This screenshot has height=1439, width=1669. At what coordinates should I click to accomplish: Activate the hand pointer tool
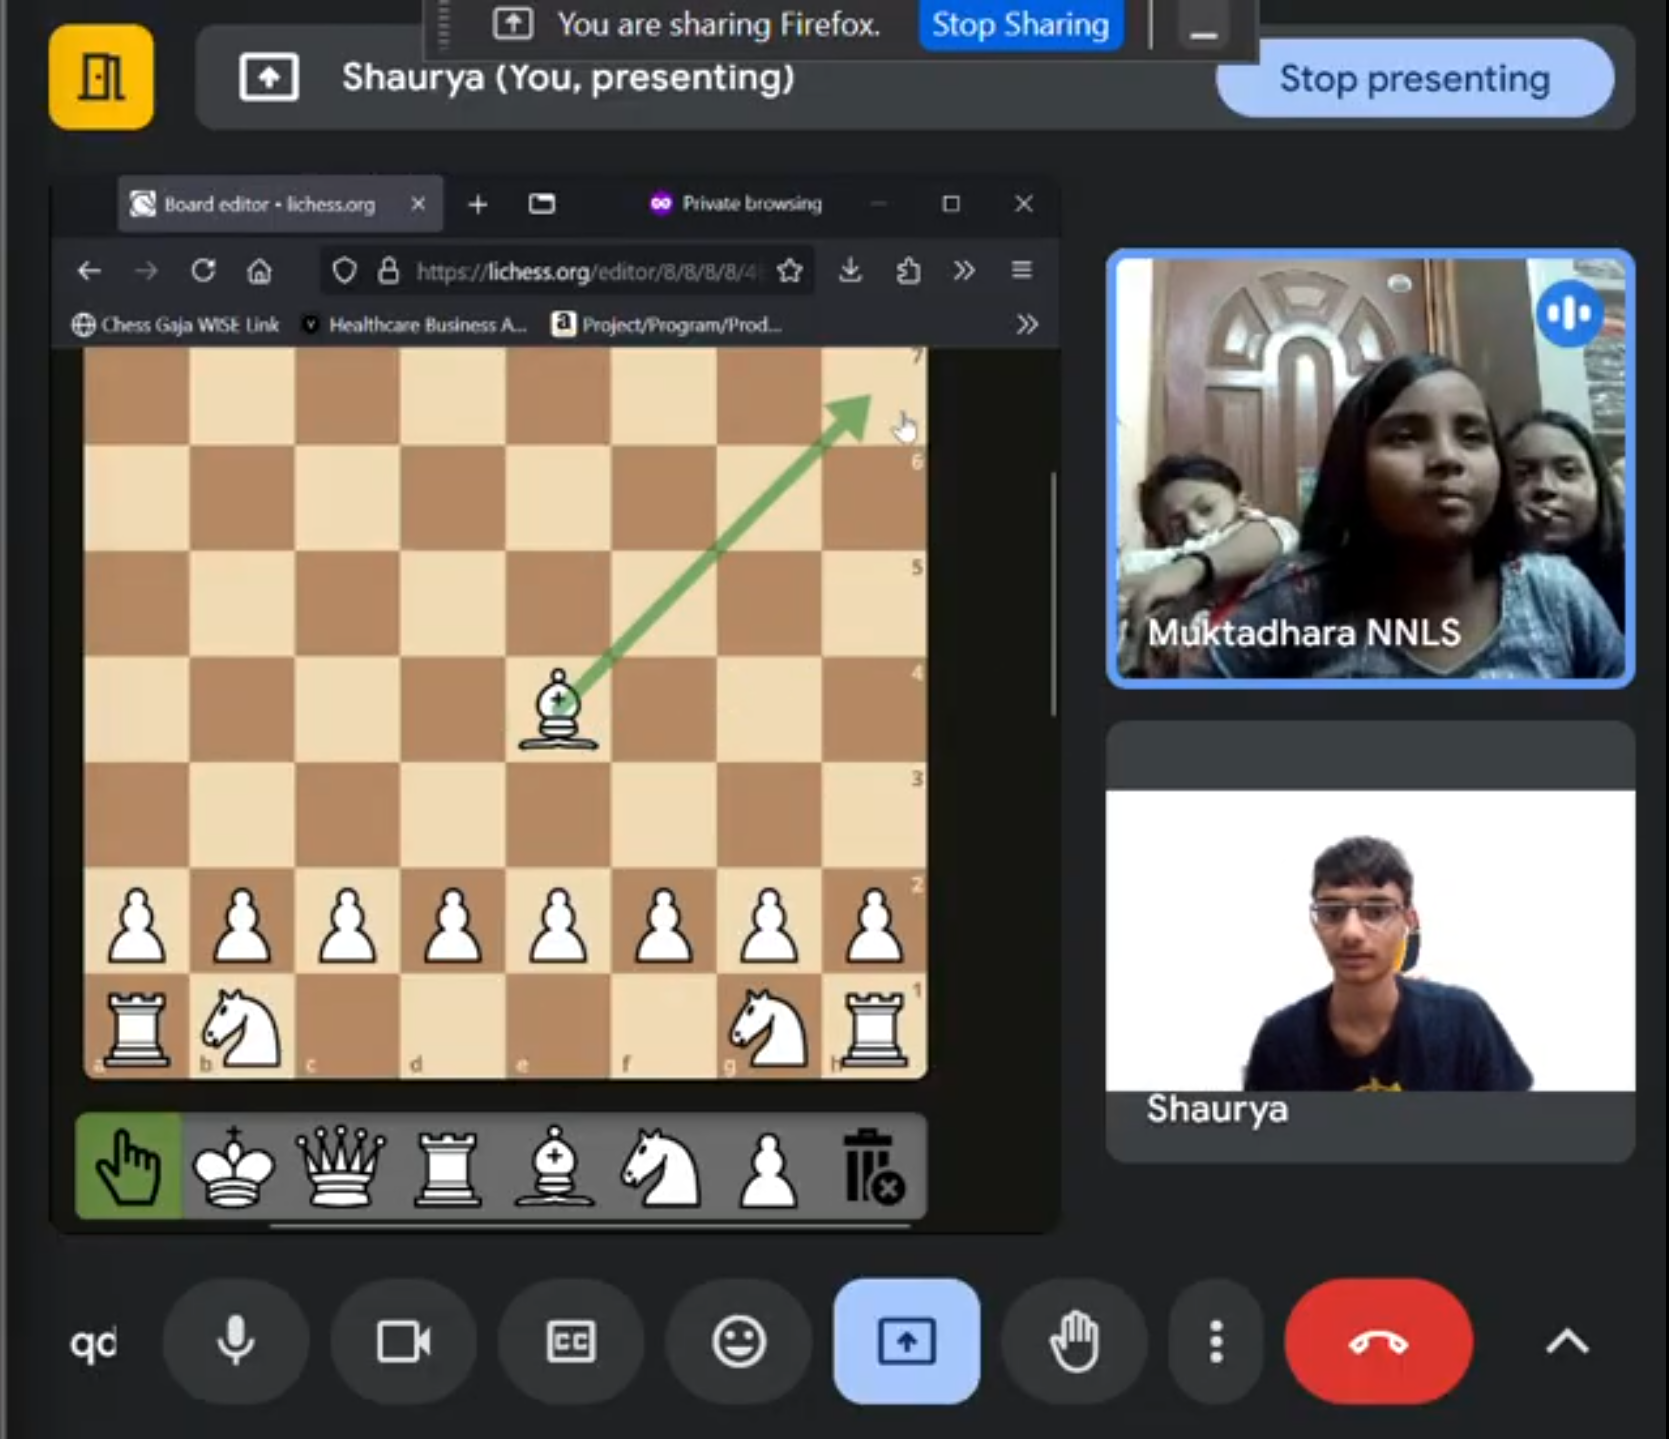[129, 1167]
